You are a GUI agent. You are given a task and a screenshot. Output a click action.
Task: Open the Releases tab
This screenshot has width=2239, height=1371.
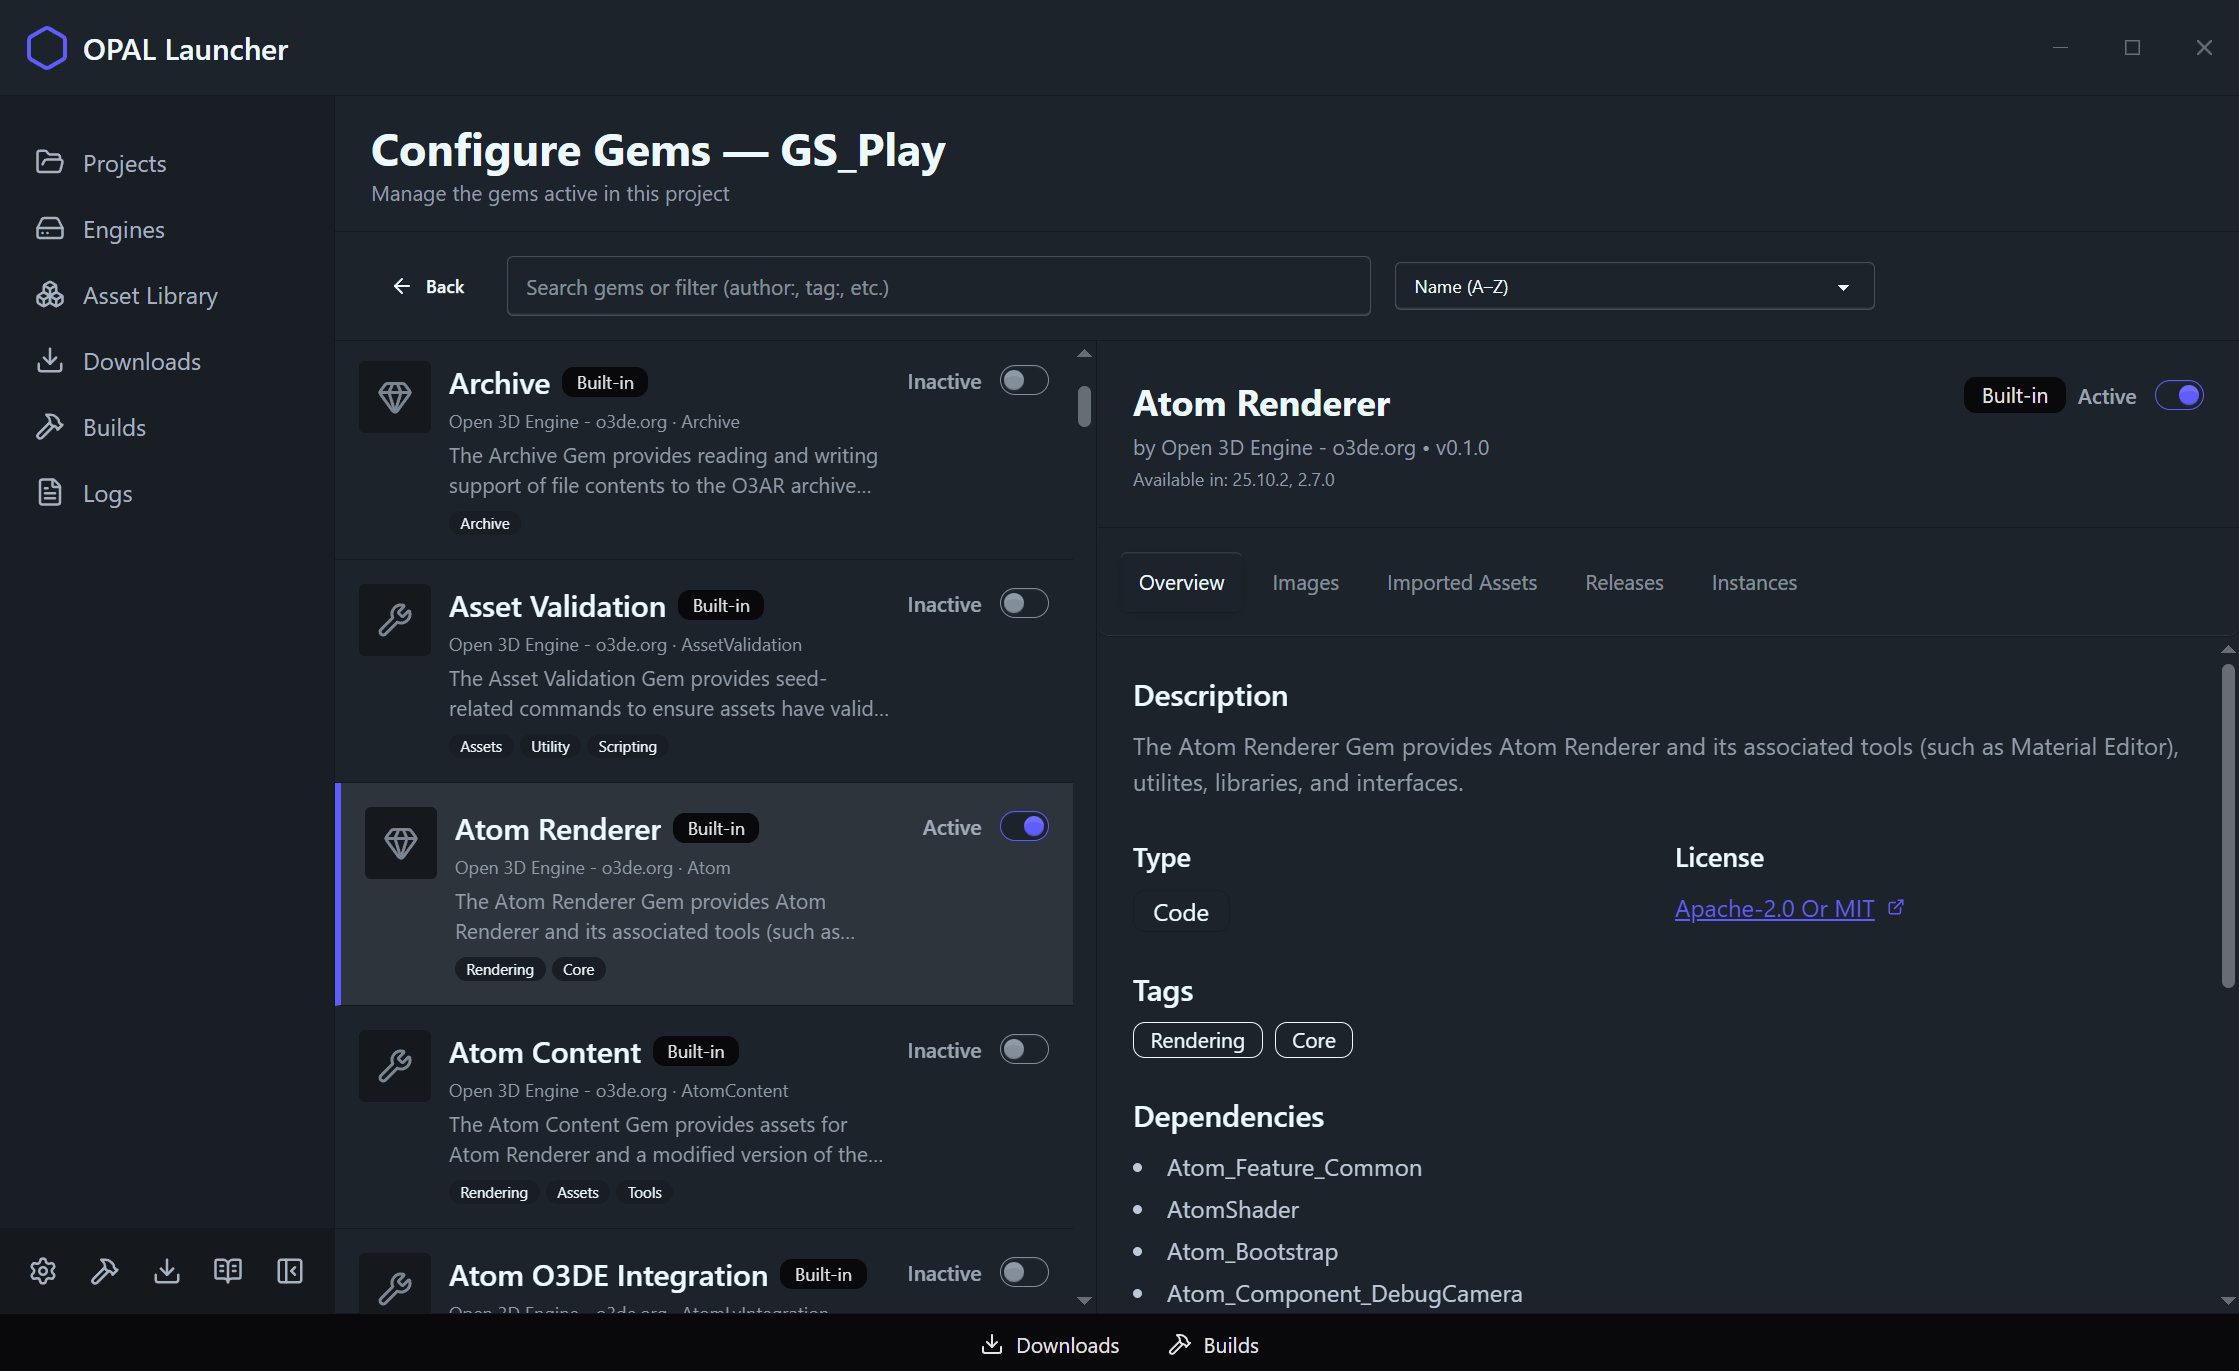point(1624,583)
